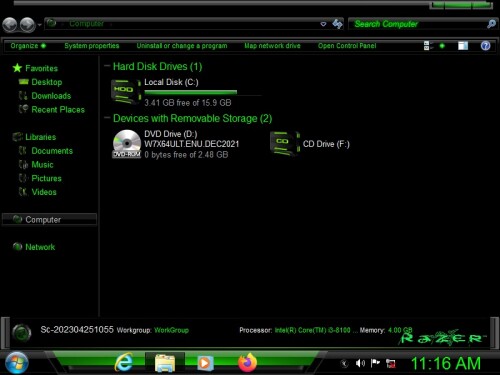The width and height of the screenshot is (500, 375).
Task: Open the Windows Start orb
Action: pos(17,363)
